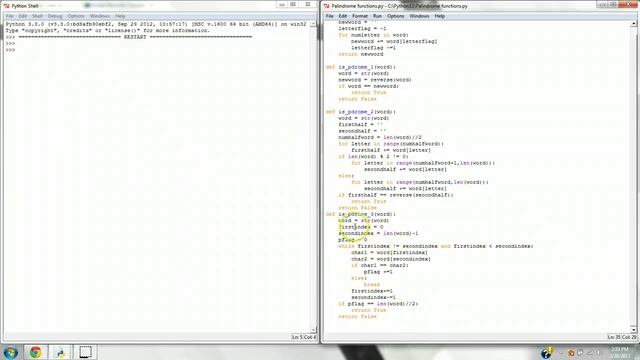Viewport: 640px width, 360px height.
Task: Click the 'numhalfword = len(word)//2' line
Action: click(x=380, y=138)
